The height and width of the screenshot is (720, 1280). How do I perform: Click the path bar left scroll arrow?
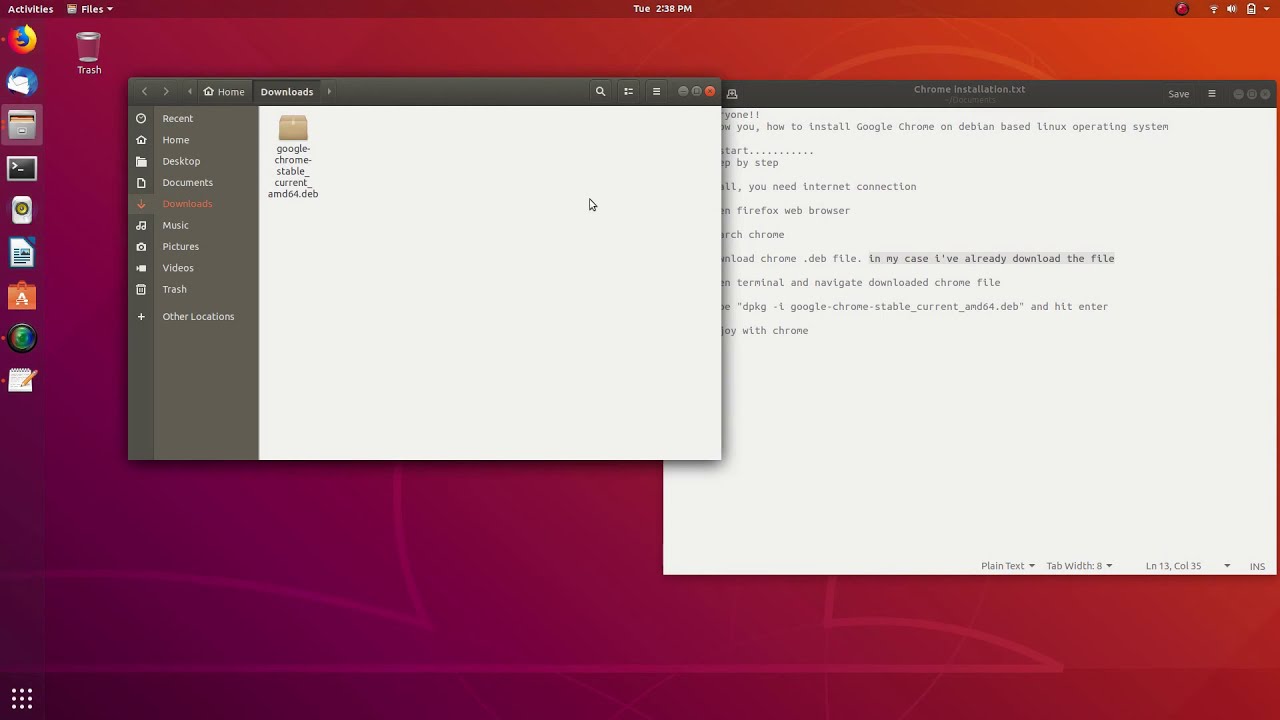click(x=190, y=91)
